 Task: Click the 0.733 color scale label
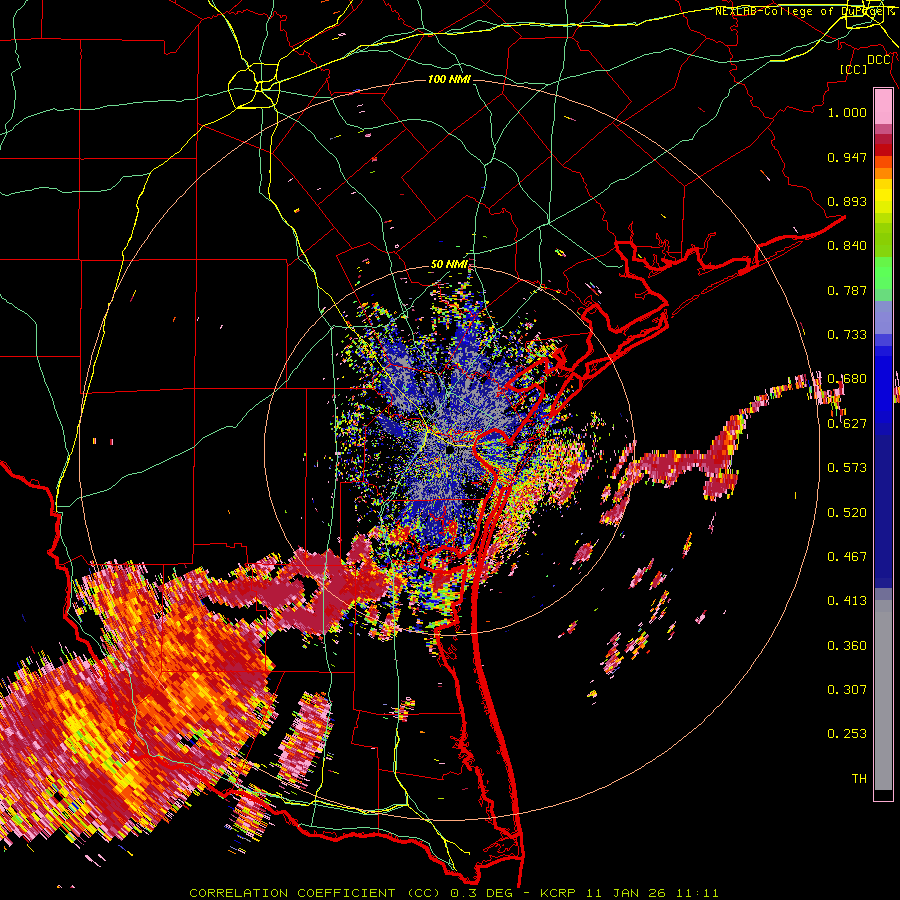[x=847, y=335]
